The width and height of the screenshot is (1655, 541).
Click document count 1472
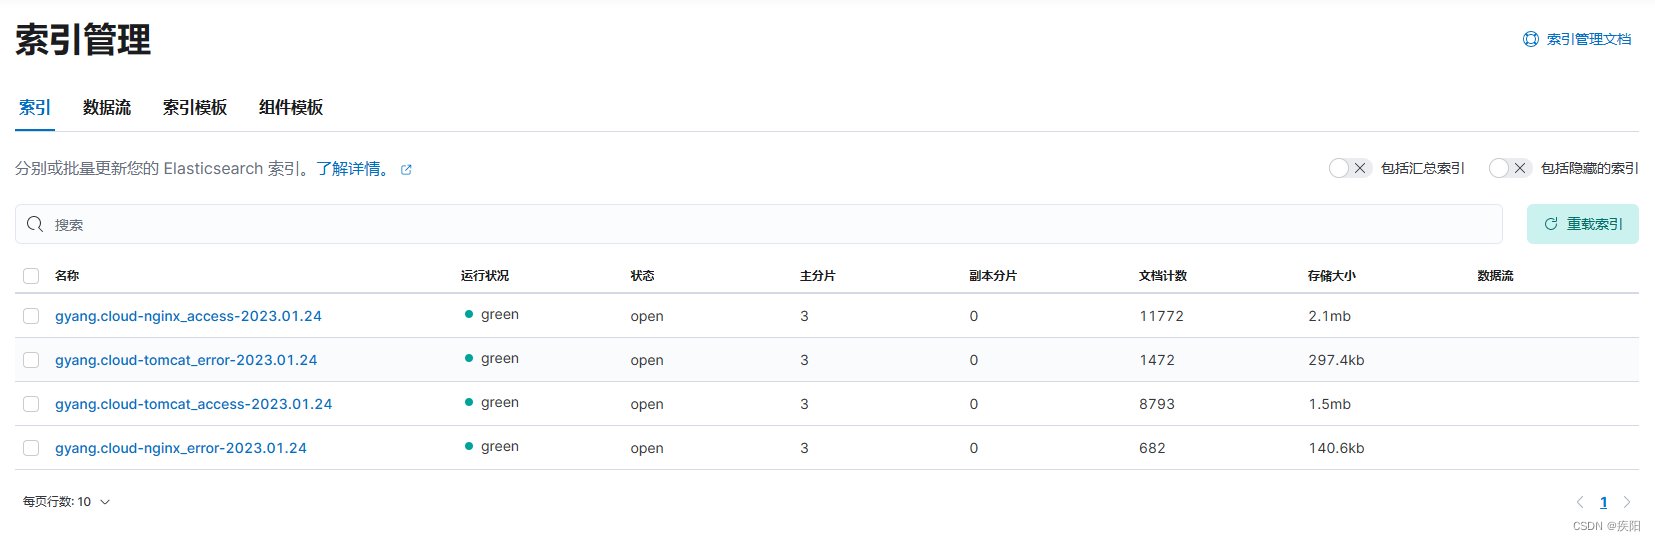[1157, 360]
